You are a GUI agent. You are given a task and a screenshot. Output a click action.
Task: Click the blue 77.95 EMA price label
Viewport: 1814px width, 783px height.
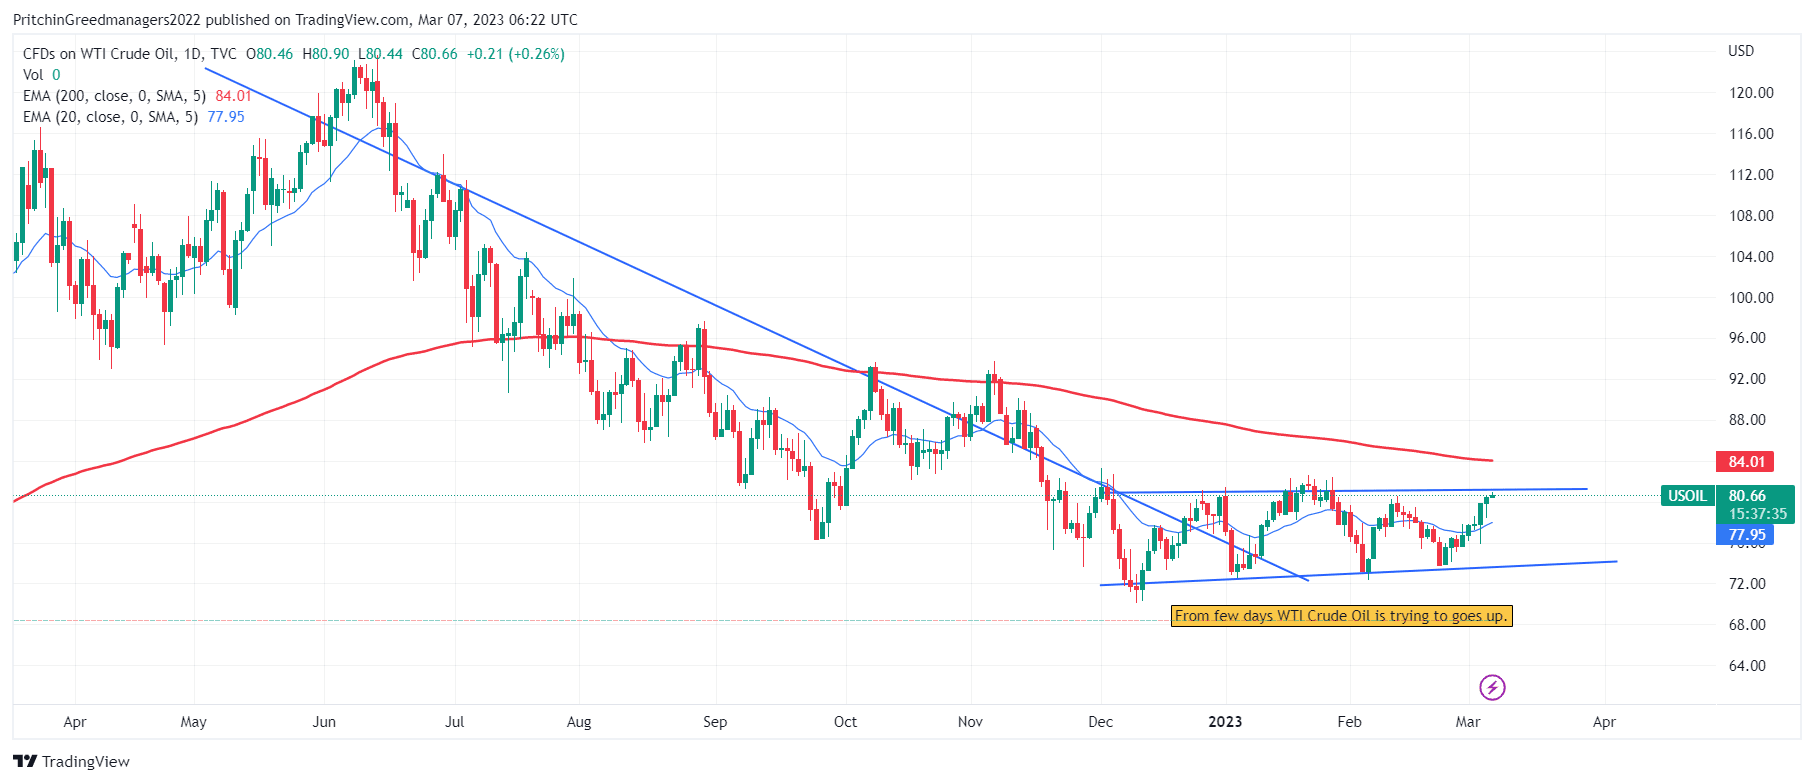[x=1746, y=535]
